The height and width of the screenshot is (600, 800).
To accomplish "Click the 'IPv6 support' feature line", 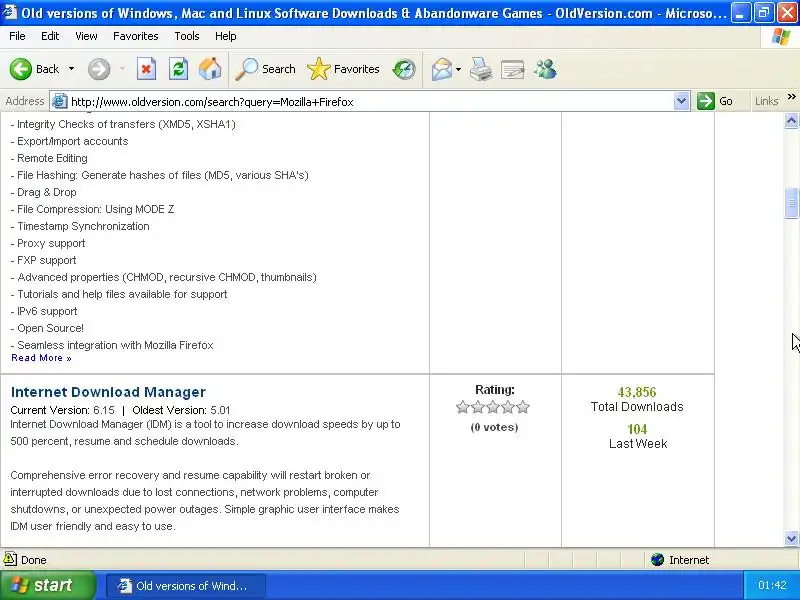I will [x=44, y=311].
